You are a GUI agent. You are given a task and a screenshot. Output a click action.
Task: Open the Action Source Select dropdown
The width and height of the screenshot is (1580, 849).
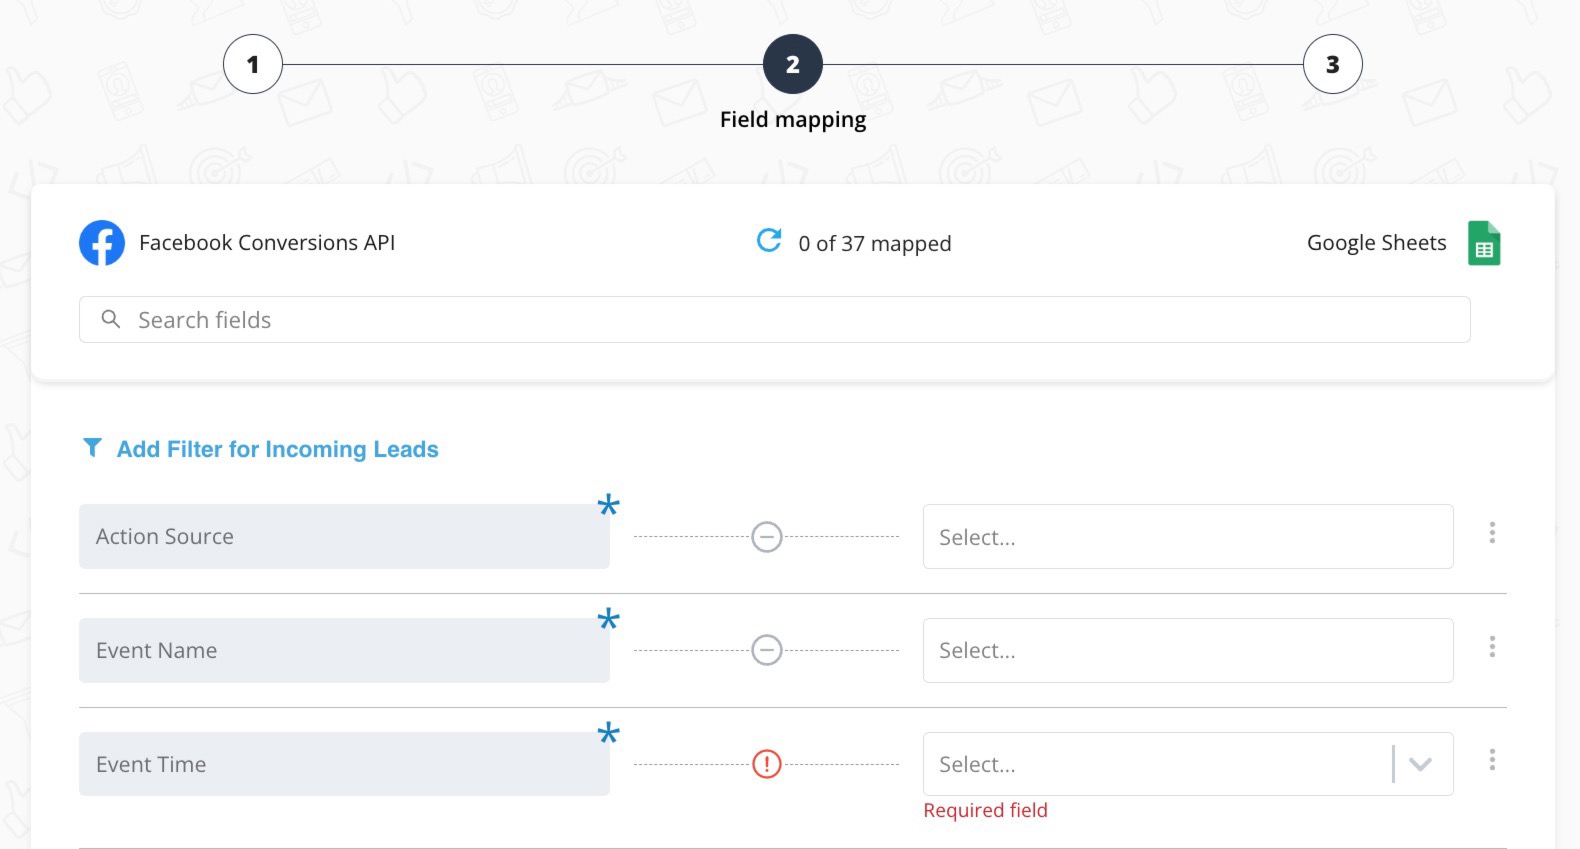pos(1188,537)
